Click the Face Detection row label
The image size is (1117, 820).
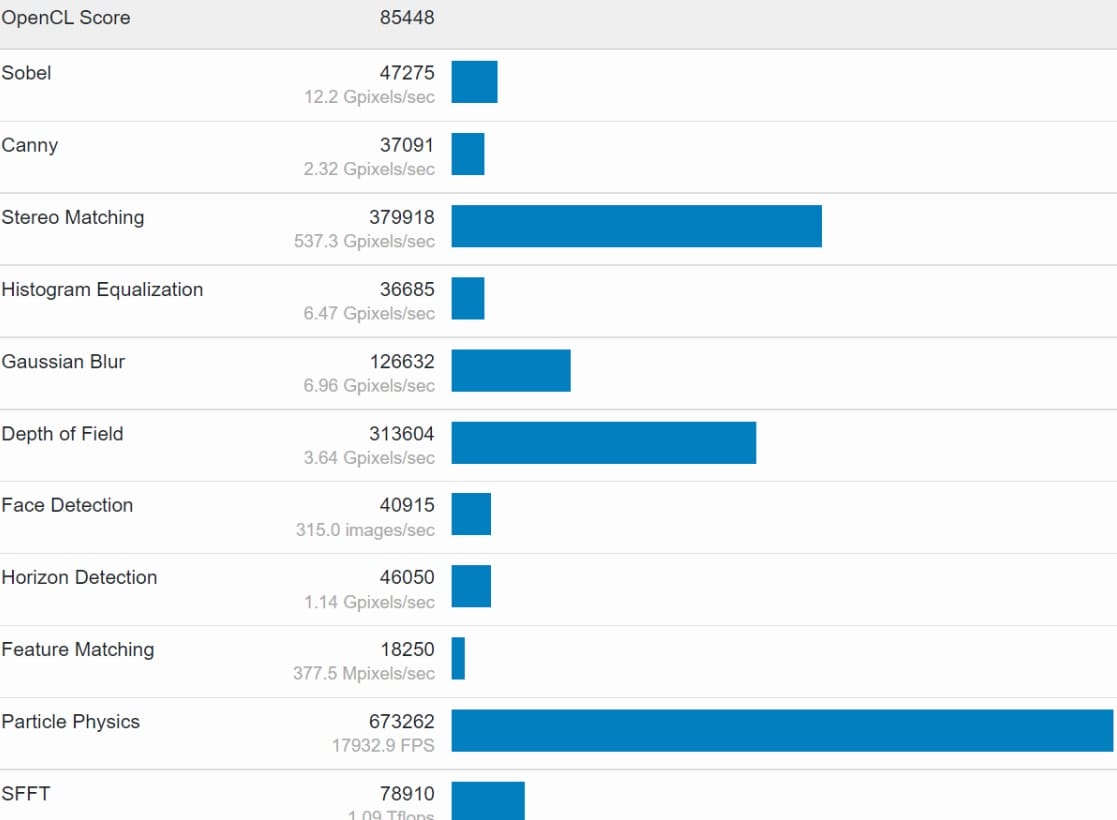coord(67,505)
